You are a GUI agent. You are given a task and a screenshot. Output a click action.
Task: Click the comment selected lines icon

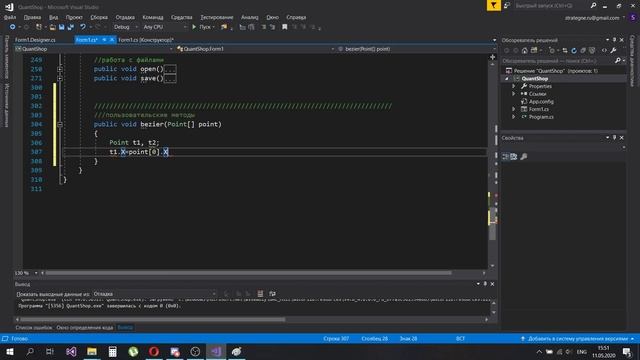pos(263,27)
